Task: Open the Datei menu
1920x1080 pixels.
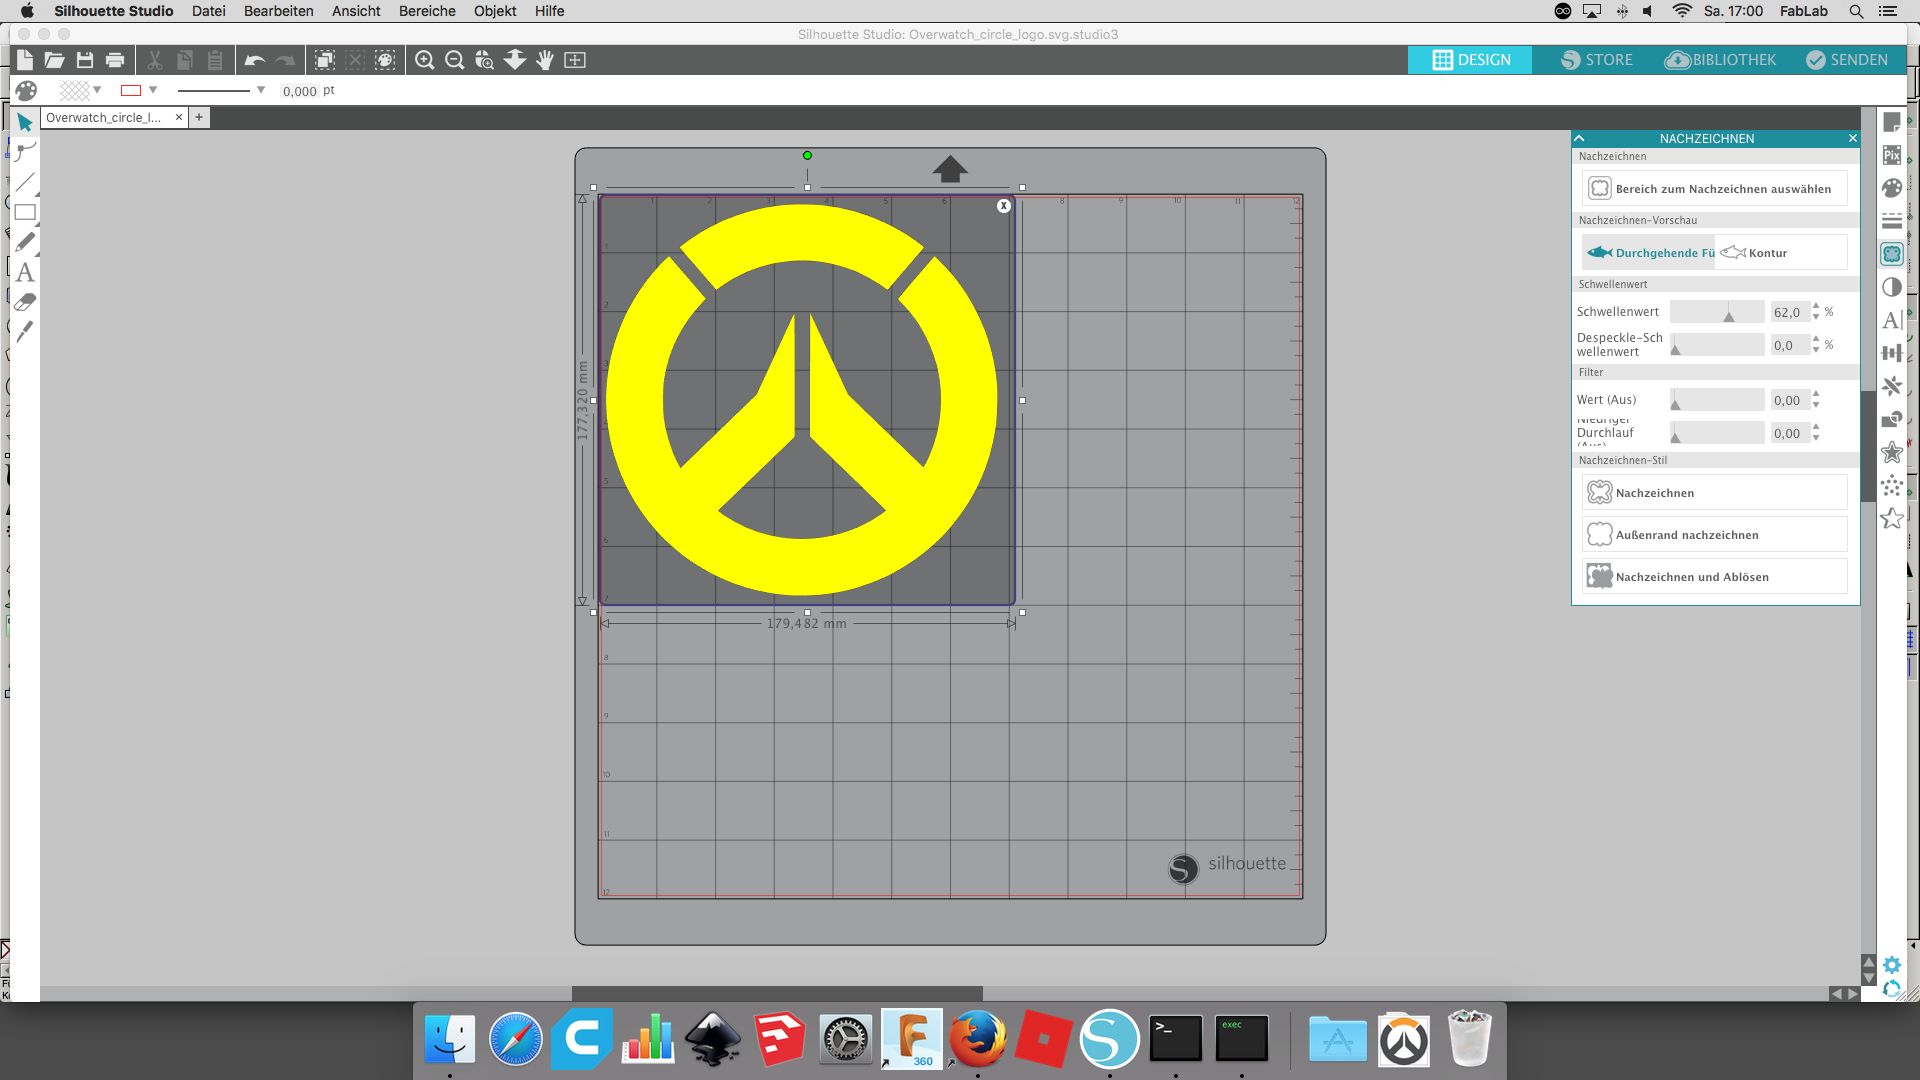Action: 209,11
